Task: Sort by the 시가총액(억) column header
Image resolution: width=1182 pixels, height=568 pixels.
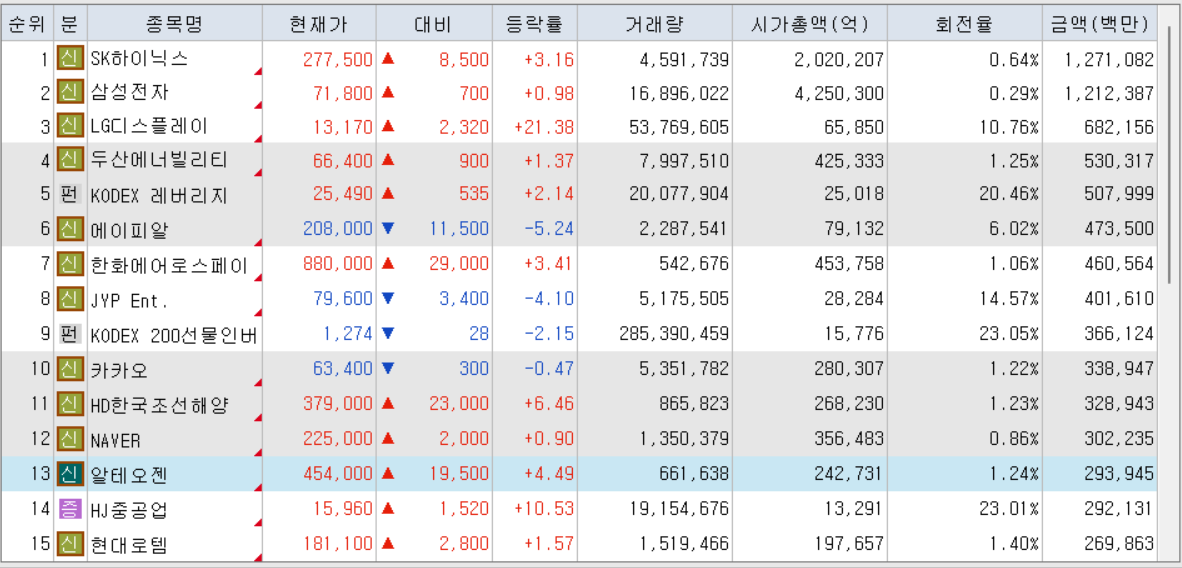Action: point(810,24)
